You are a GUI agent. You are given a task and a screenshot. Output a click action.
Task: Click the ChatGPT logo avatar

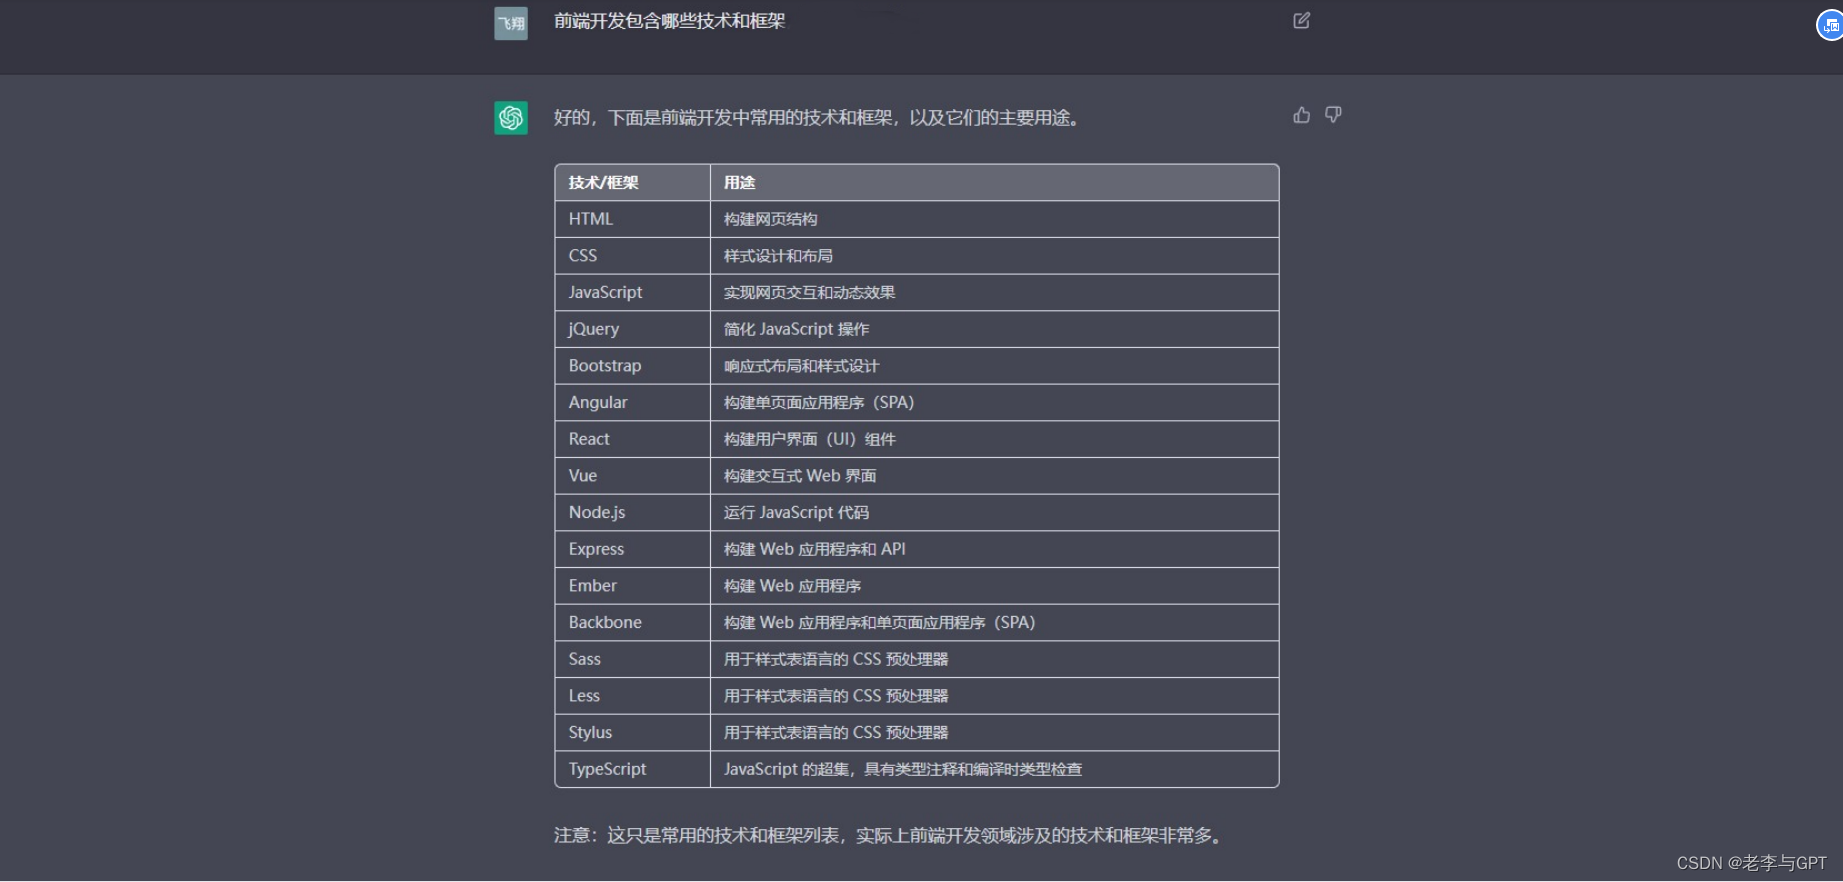click(511, 118)
